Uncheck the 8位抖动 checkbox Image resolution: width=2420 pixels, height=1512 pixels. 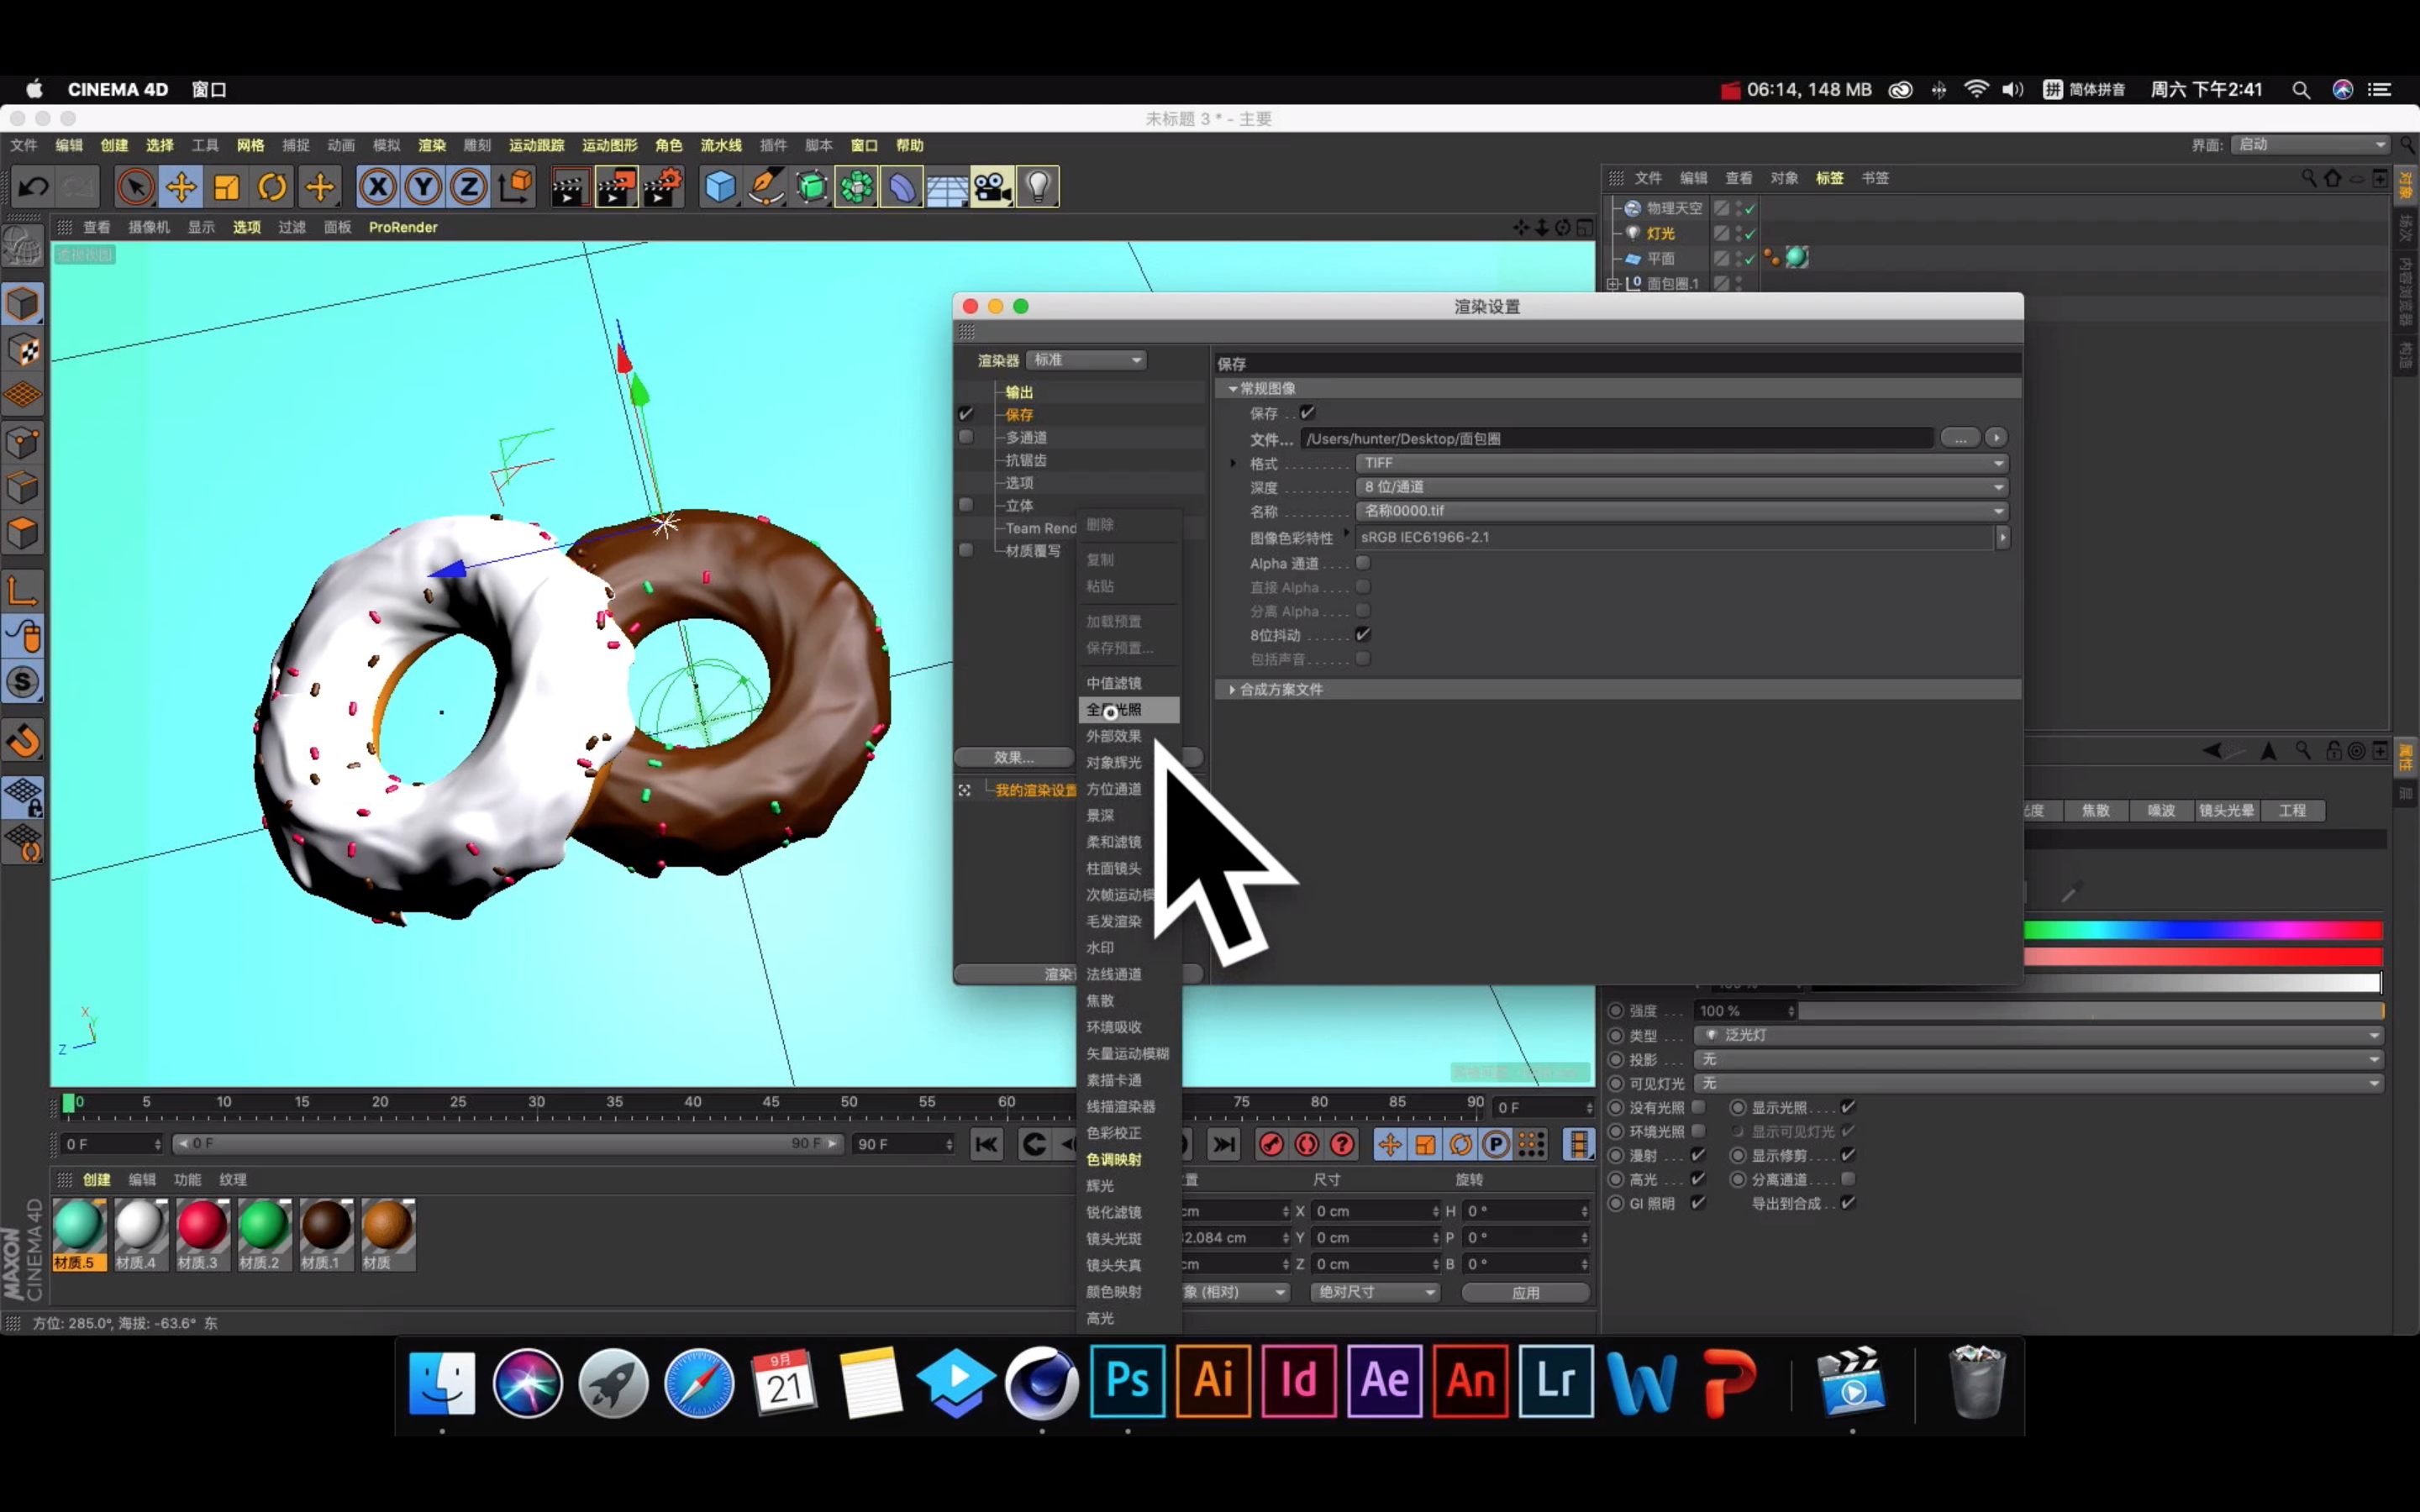pyautogui.click(x=1363, y=634)
